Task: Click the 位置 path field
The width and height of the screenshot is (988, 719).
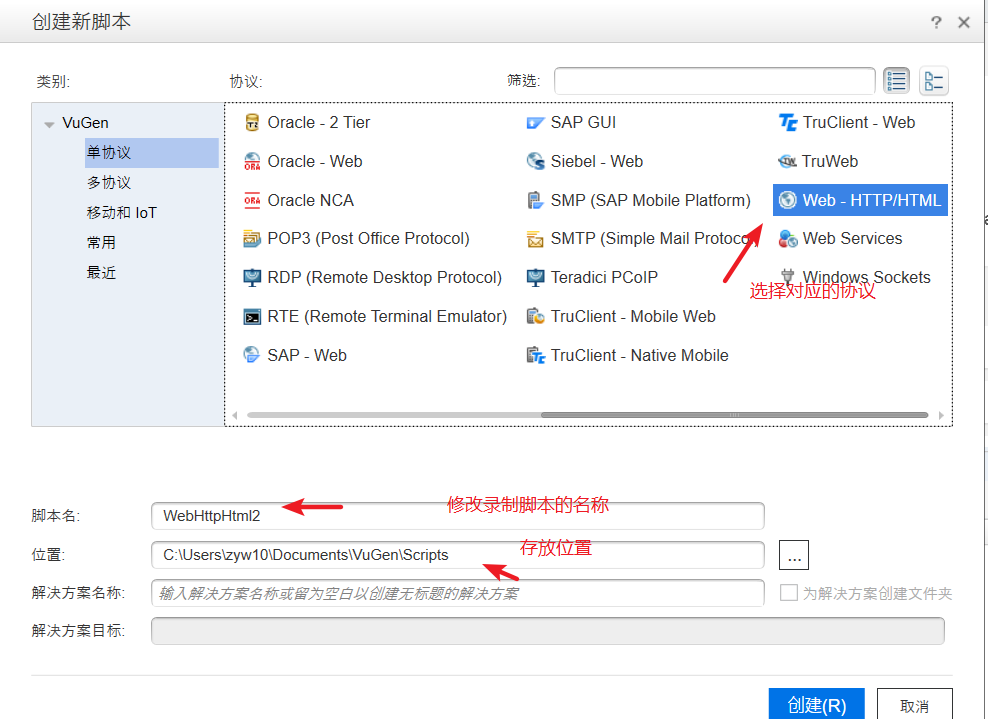Action: 457,555
